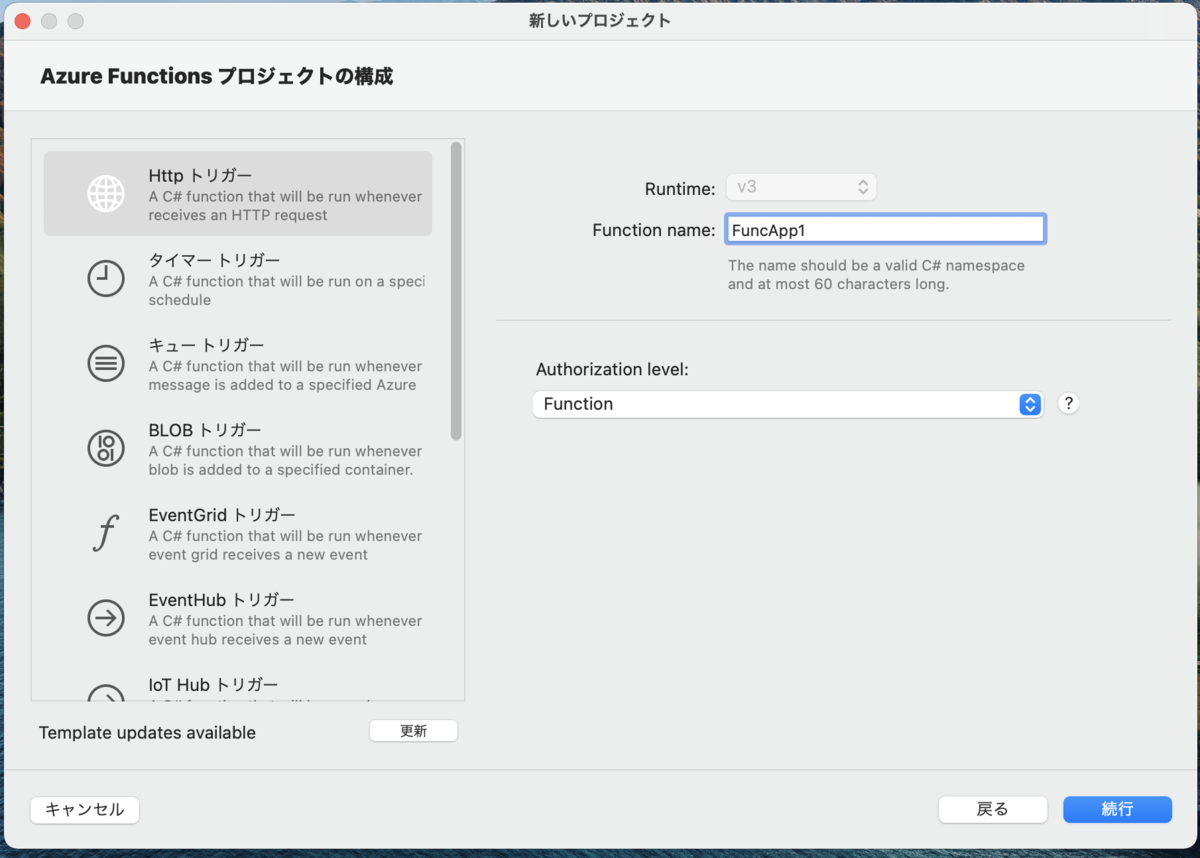Select the EventGrid トリガー template title
This screenshot has width=1200, height=858.
(x=222, y=516)
